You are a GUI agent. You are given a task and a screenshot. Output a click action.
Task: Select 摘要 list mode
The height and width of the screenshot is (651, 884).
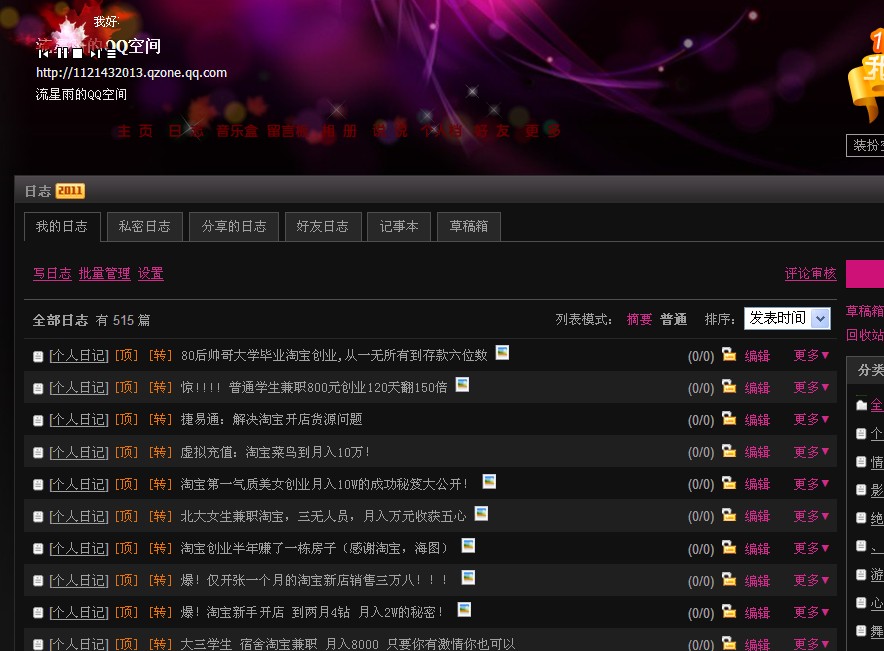pos(639,320)
